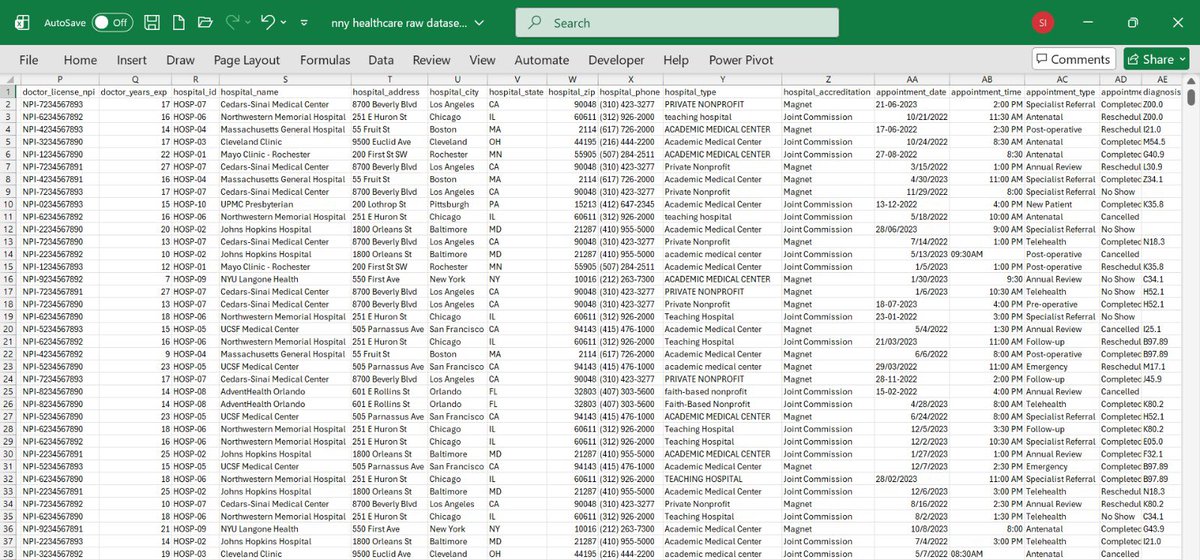Click the 28/06/2023 appointment date cell

pos(911,229)
